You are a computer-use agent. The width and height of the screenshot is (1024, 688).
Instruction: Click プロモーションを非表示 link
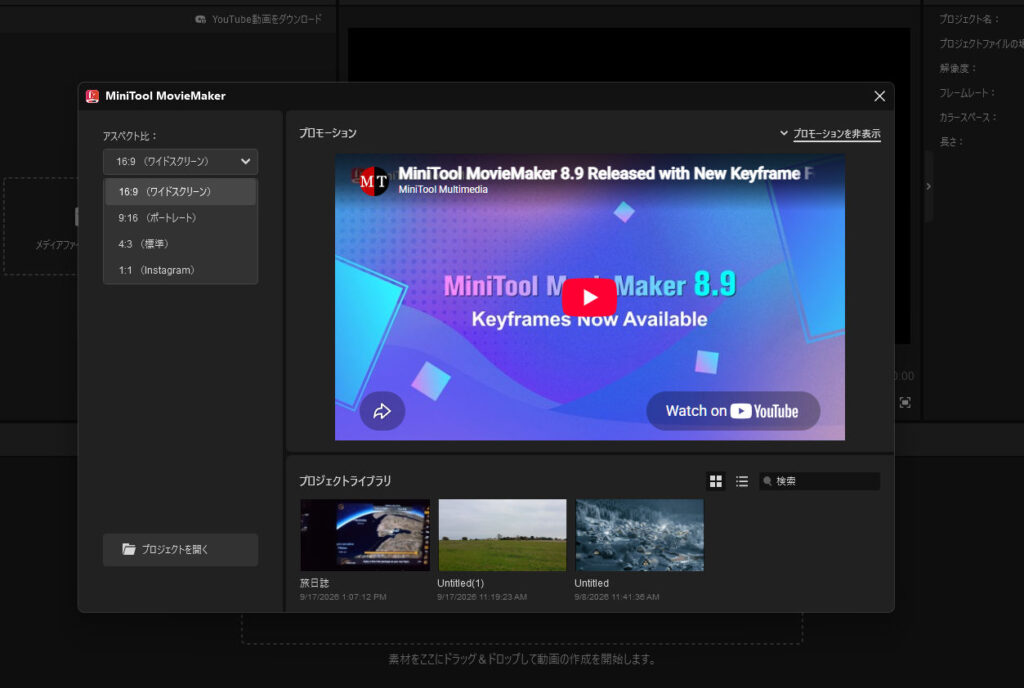coord(837,134)
